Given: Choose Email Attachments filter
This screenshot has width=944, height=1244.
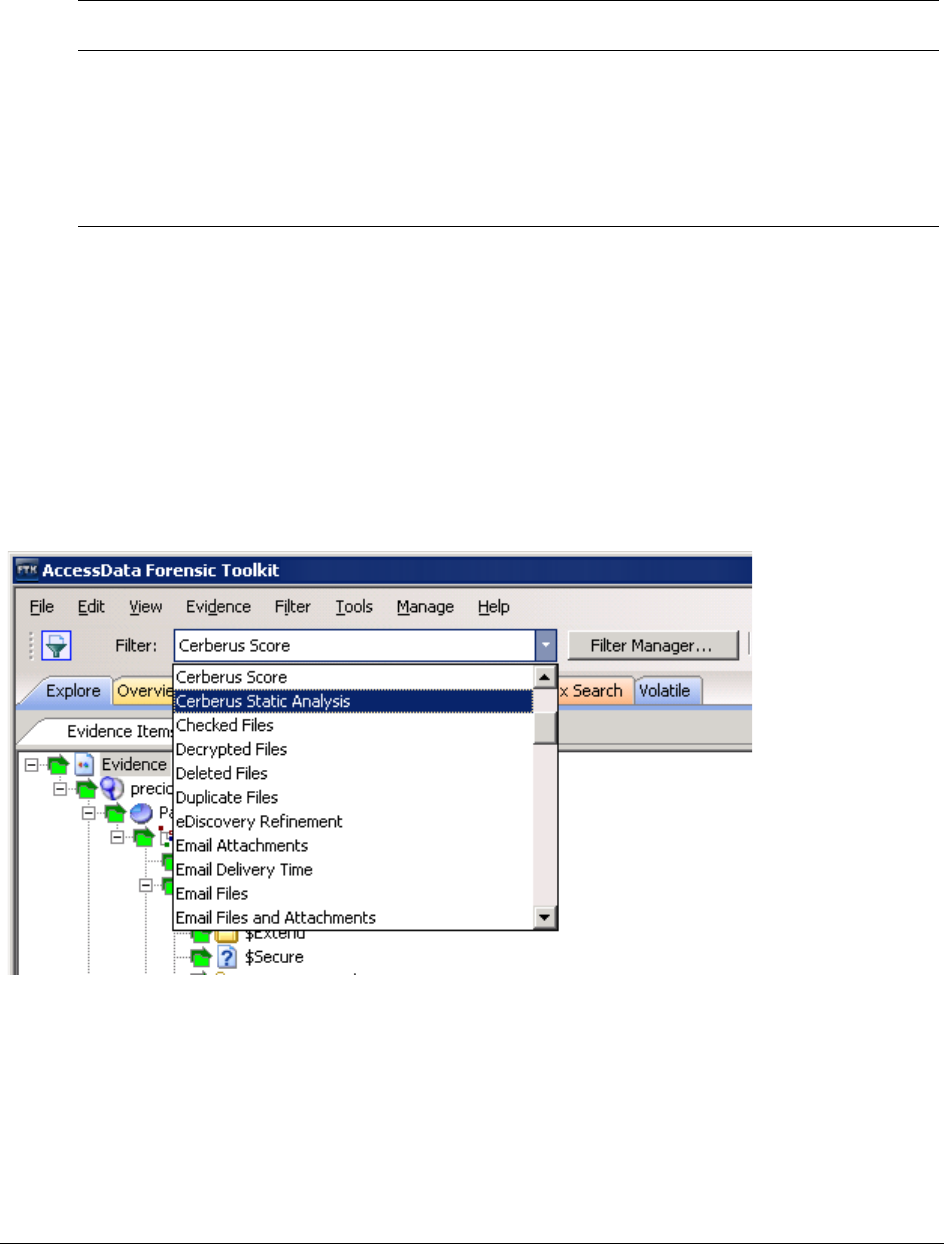Looking at the screenshot, I should (354, 845).
